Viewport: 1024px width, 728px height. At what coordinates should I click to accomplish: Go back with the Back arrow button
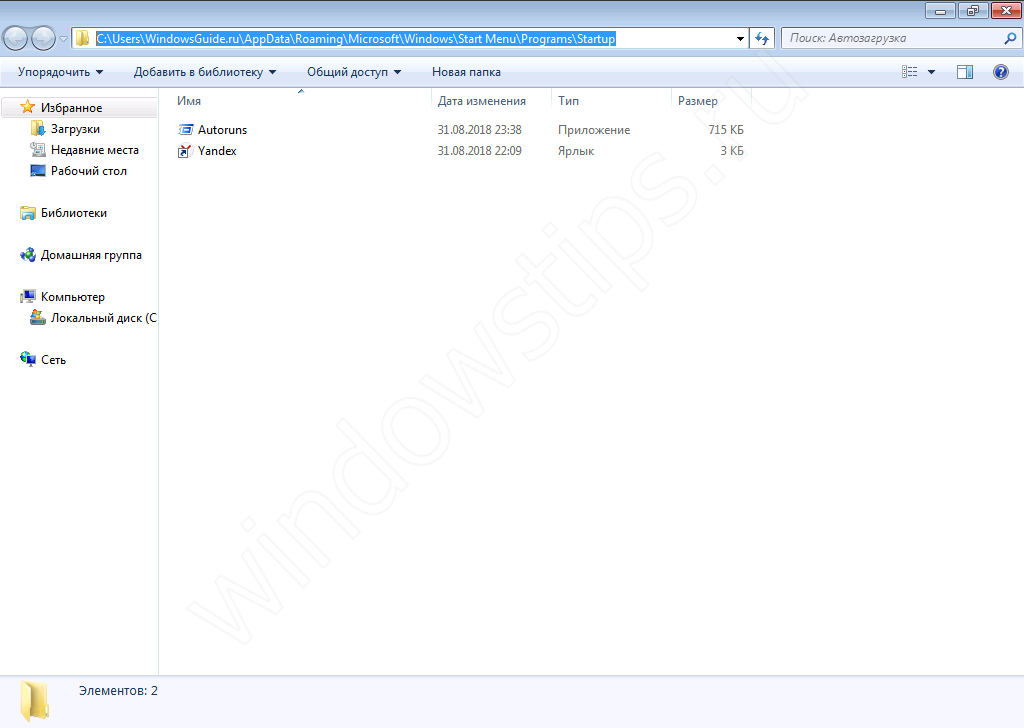pyautogui.click(x=16, y=39)
